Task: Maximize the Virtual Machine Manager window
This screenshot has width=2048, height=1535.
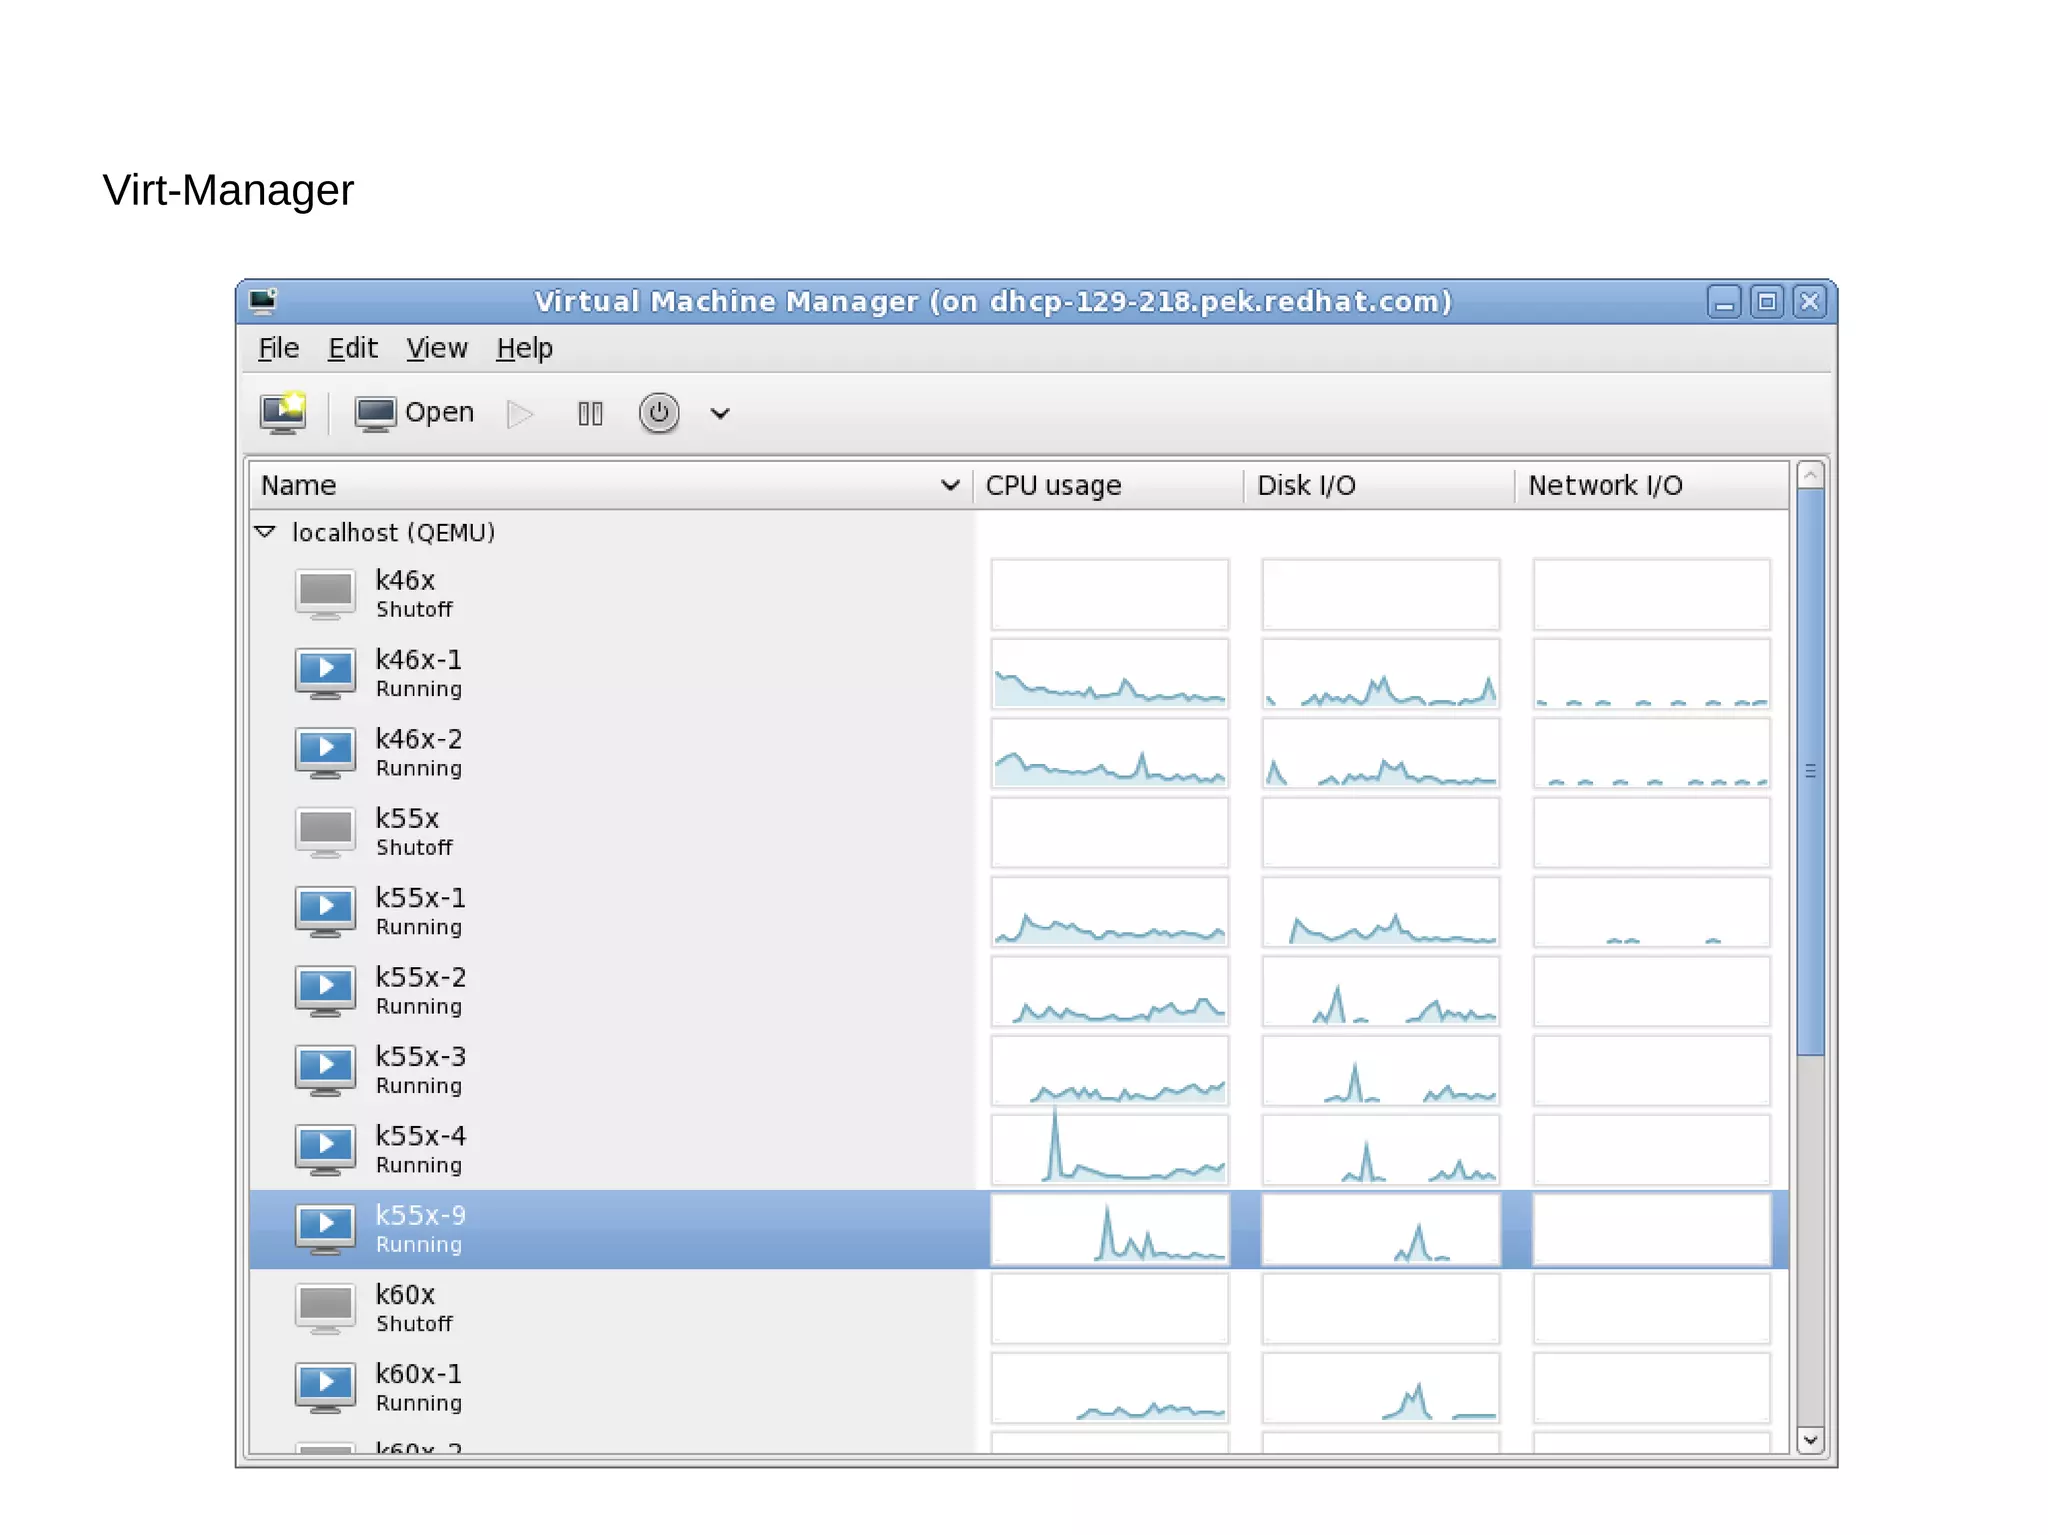Action: click(x=1767, y=302)
